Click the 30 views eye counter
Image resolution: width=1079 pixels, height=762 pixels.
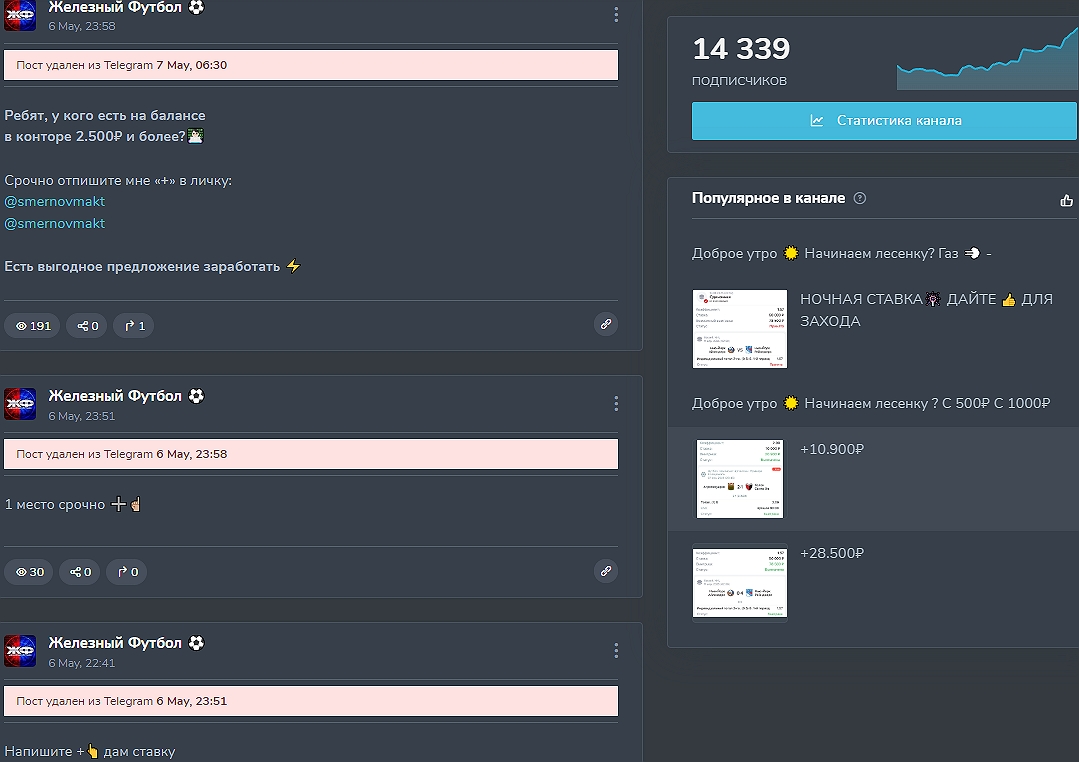click(x=29, y=572)
